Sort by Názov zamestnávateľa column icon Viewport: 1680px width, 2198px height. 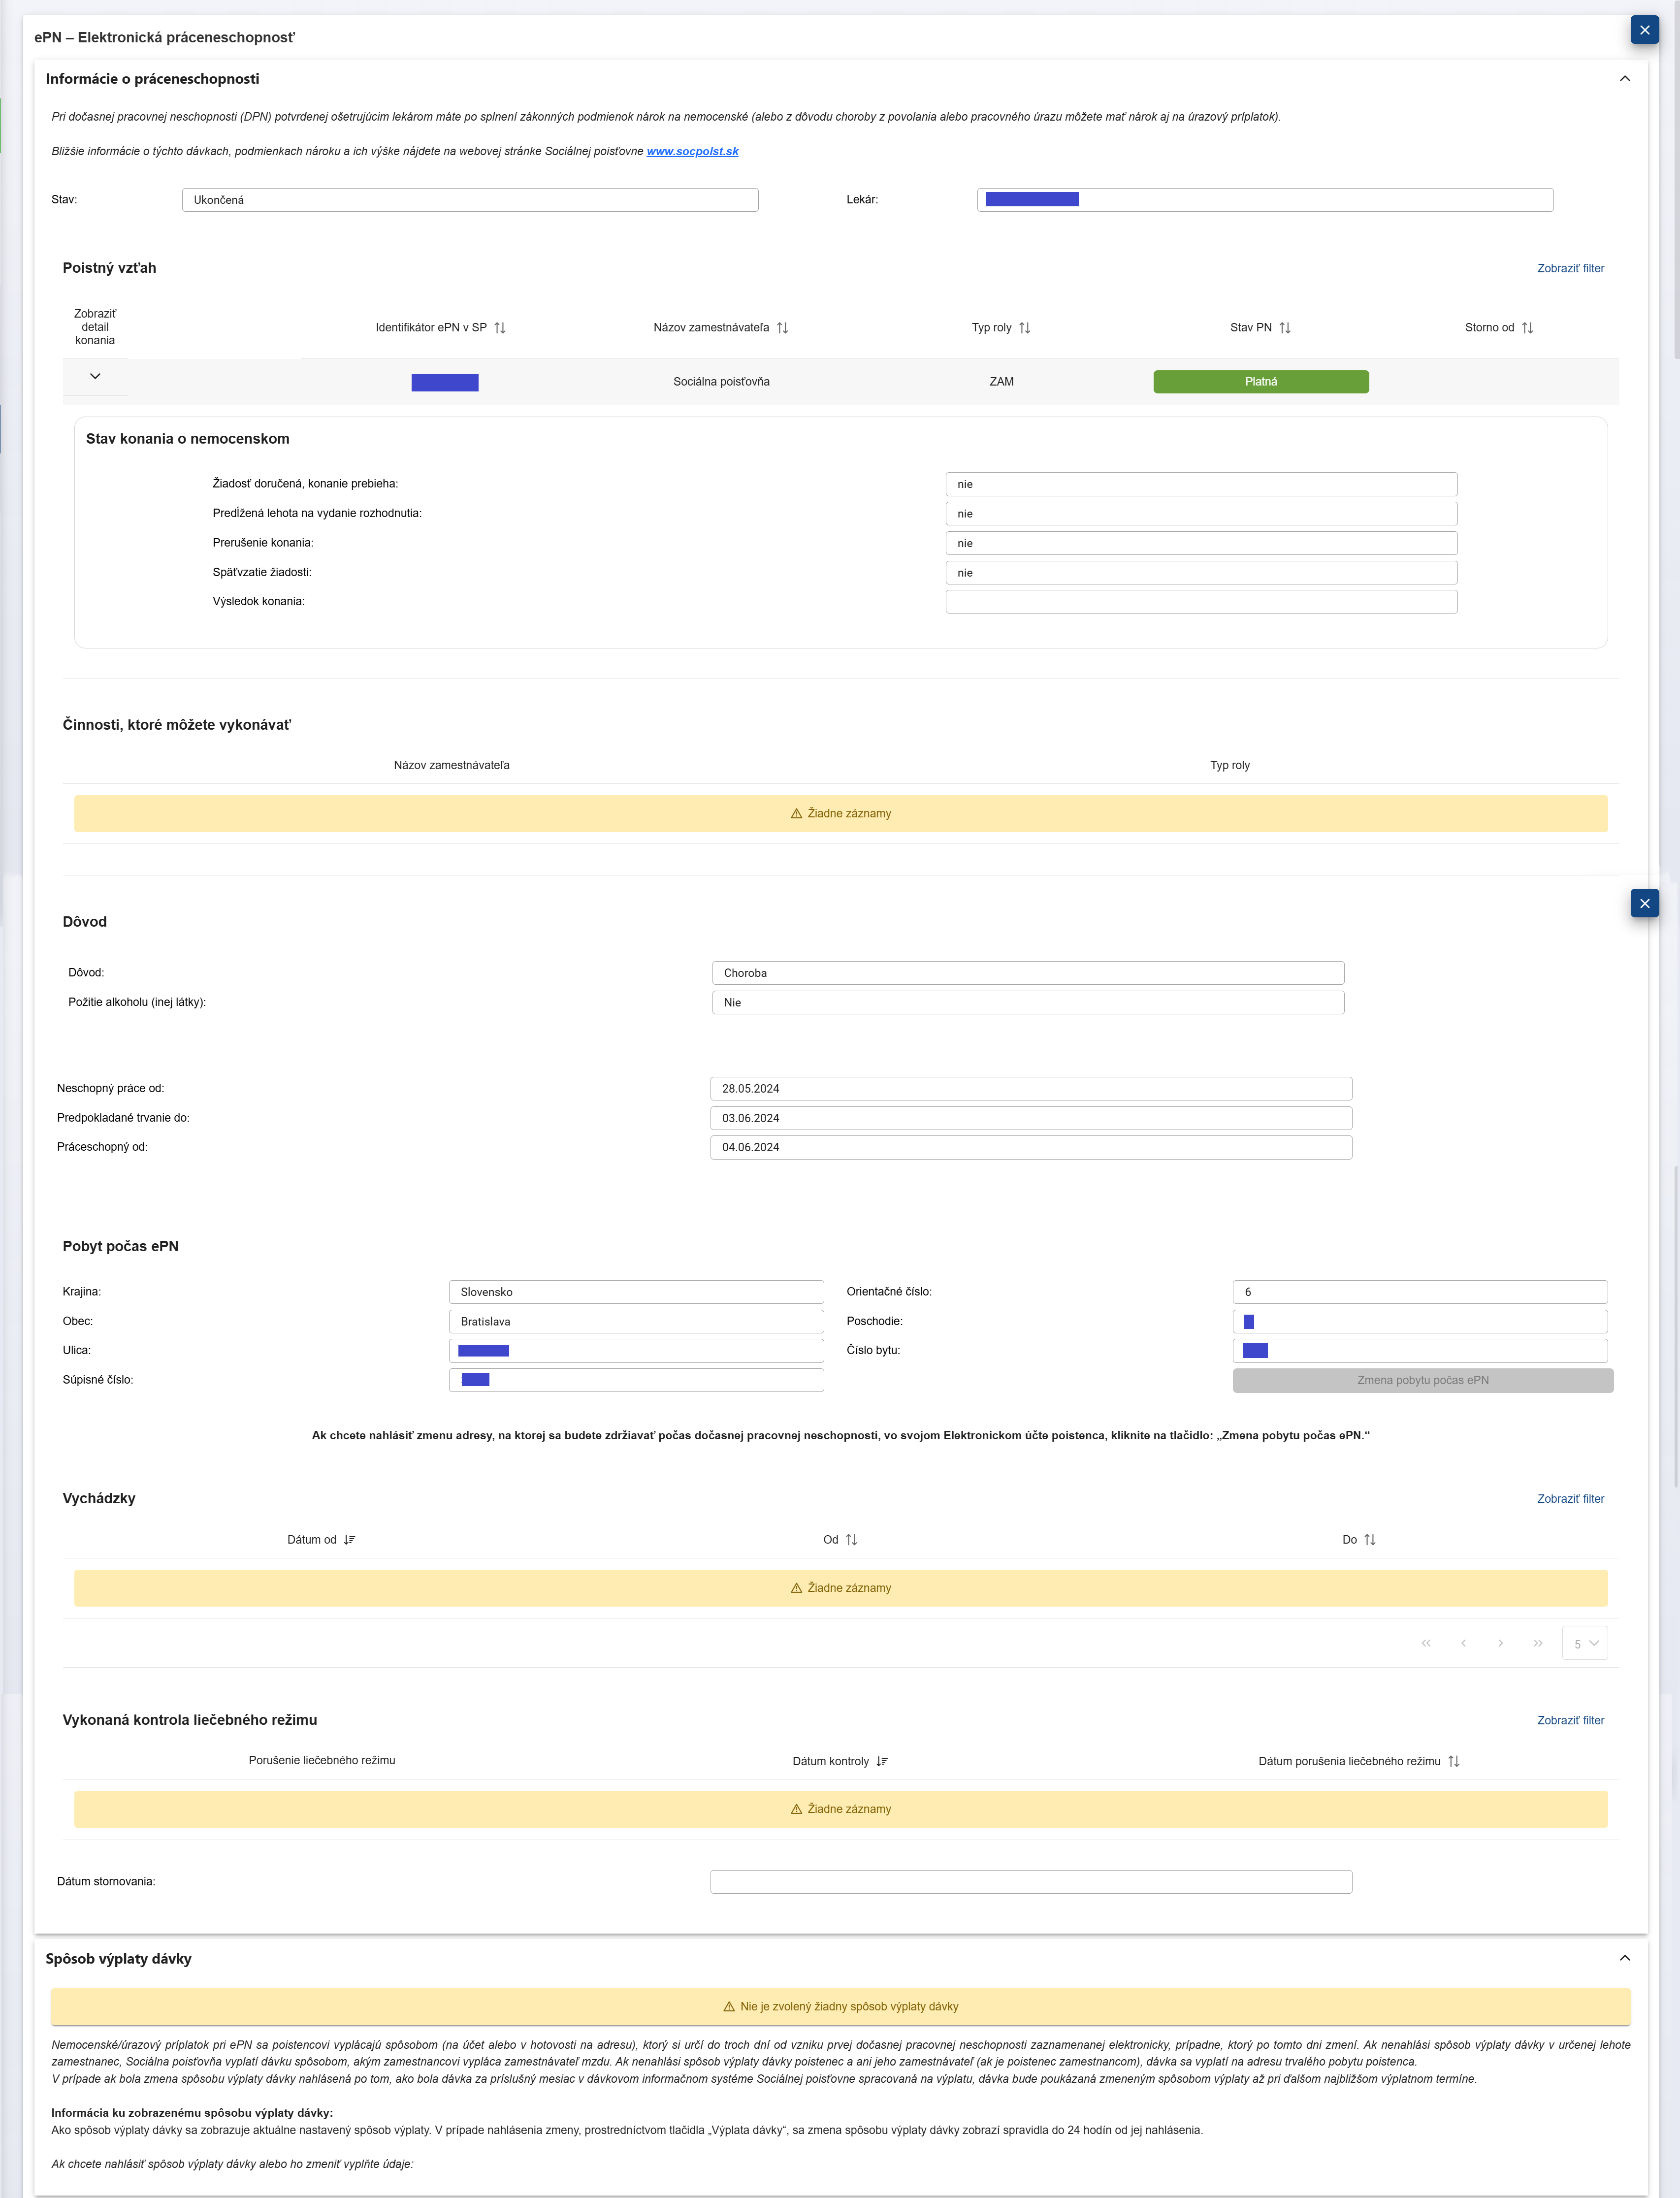click(782, 328)
